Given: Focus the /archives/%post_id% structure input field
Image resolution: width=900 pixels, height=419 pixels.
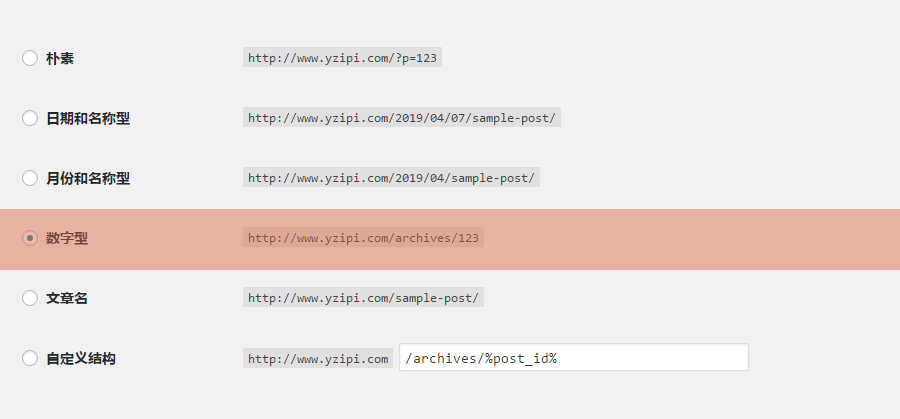Looking at the screenshot, I should click(x=573, y=358).
